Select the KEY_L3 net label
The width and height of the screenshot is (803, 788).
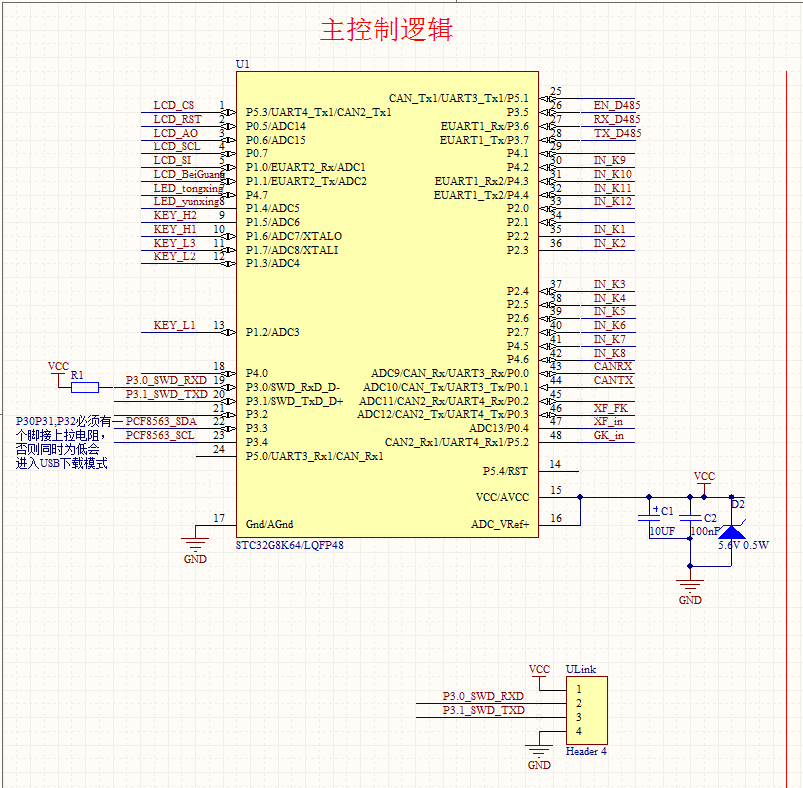coord(174,243)
